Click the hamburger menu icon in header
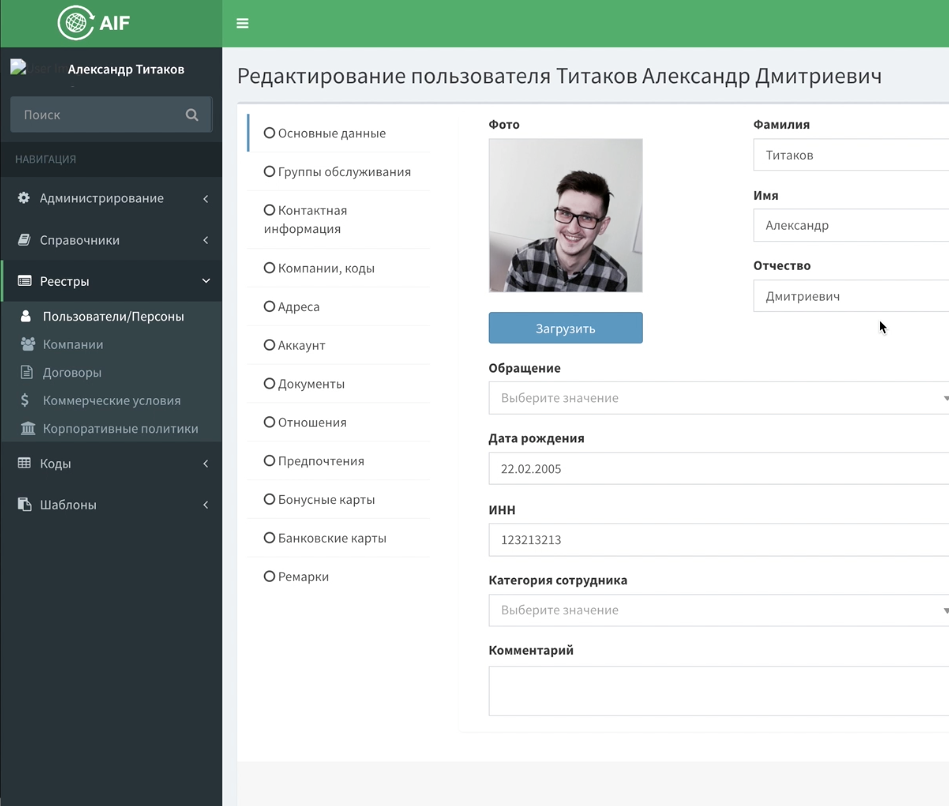This screenshot has height=806, width=949. [242, 23]
